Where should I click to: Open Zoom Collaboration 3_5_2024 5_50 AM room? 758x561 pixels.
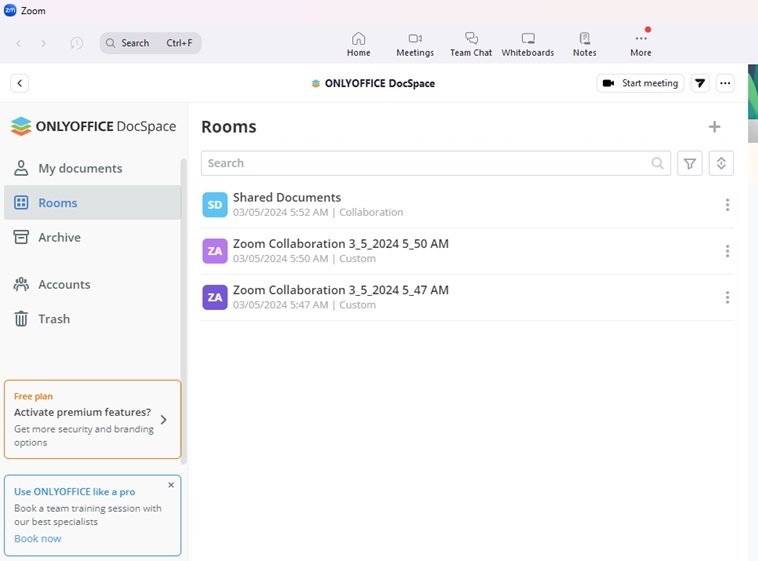pyautogui.click(x=467, y=251)
